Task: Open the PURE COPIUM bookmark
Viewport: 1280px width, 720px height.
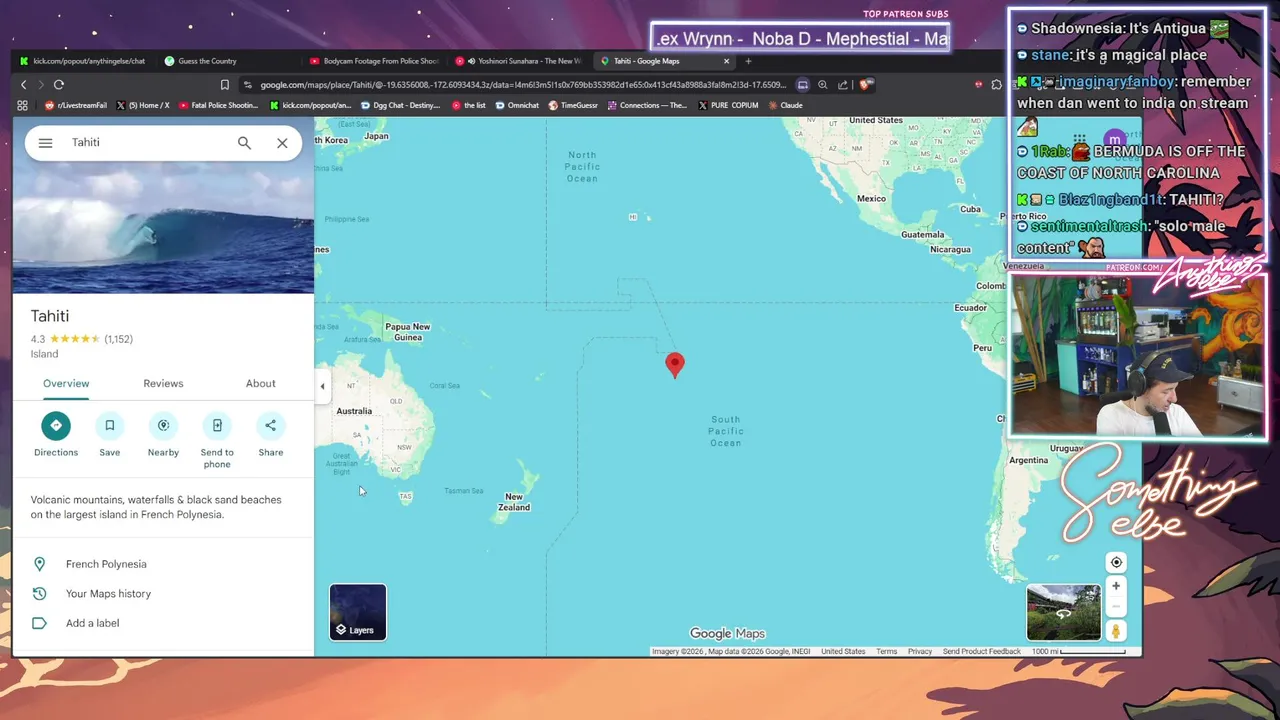Action: pos(728,105)
